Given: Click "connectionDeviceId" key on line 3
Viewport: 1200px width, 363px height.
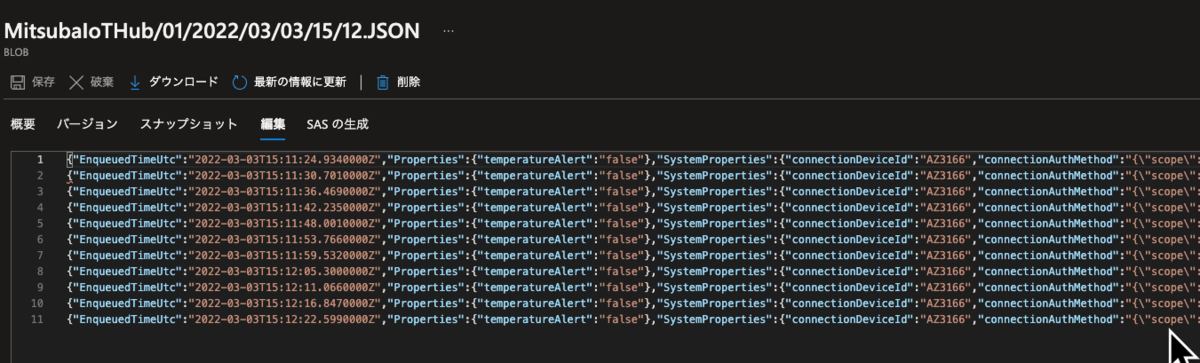Looking at the screenshot, I should (852, 192).
